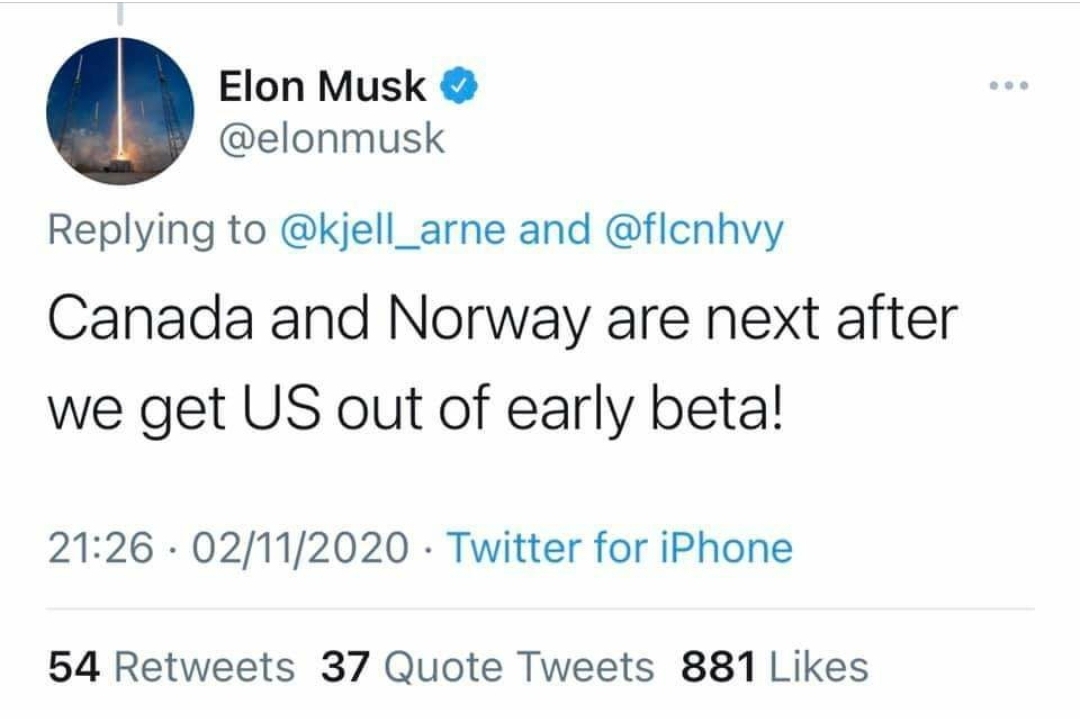
Task: Click the thread connector line above the avatar
Action: tap(120, 13)
